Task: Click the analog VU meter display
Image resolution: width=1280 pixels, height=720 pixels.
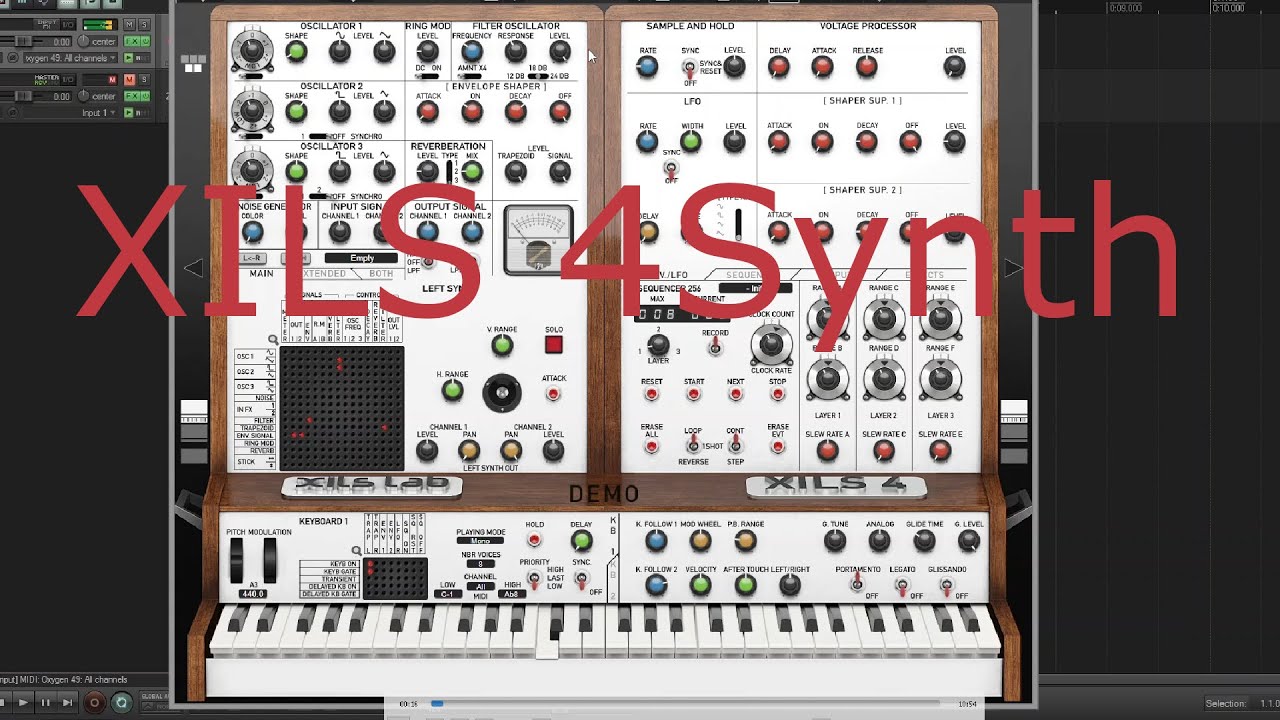Action: coord(539,240)
